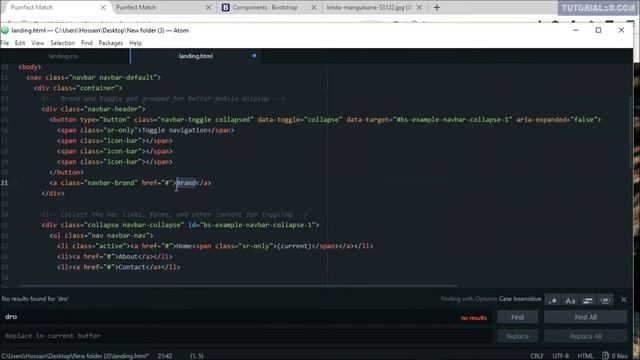Screen dimensions: 640x360
Task: Open the File menu
Action: click(x=5, y=43)
